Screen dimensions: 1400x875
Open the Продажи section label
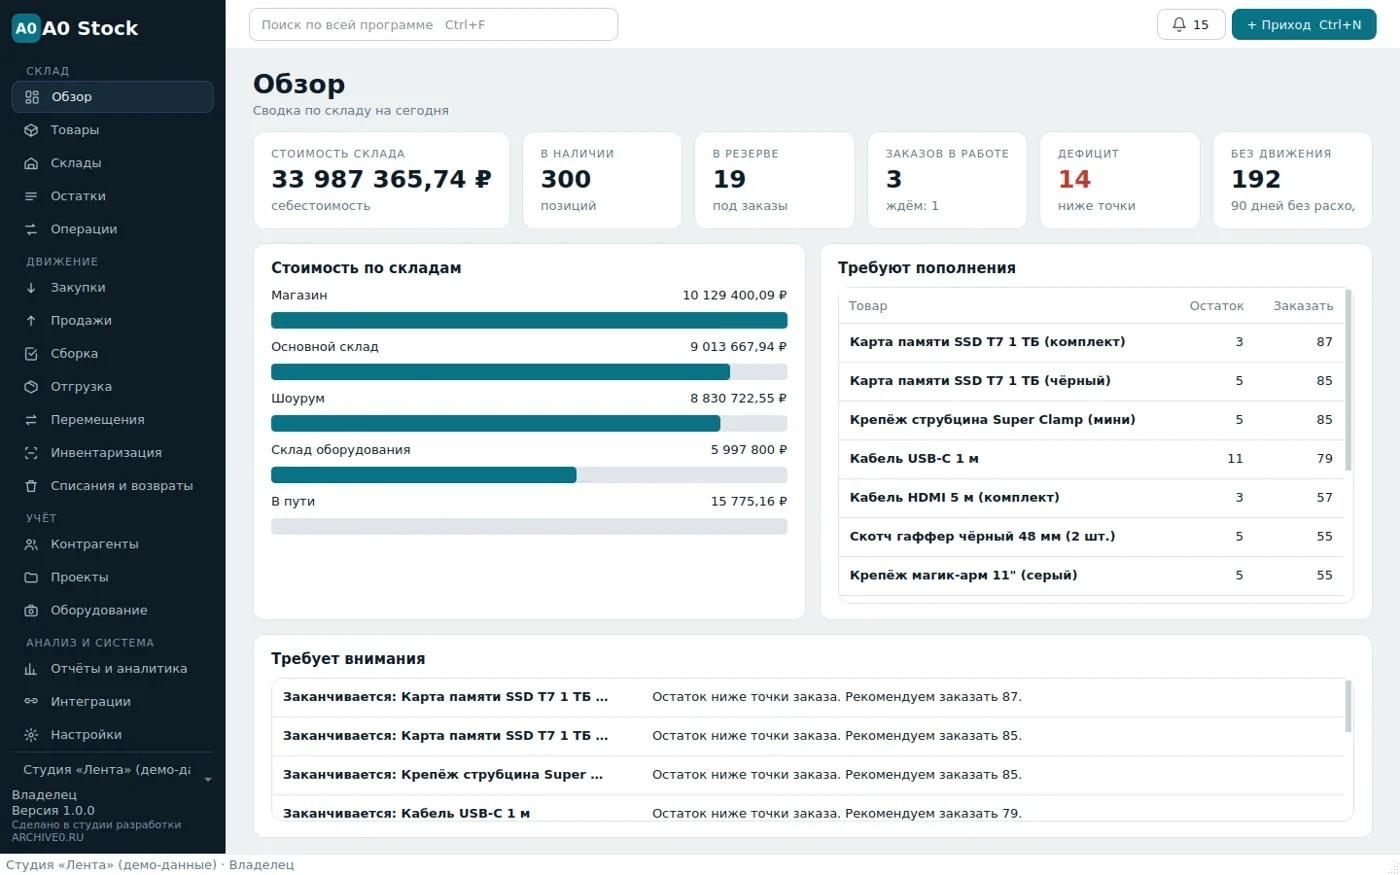(x=81, y=320)
